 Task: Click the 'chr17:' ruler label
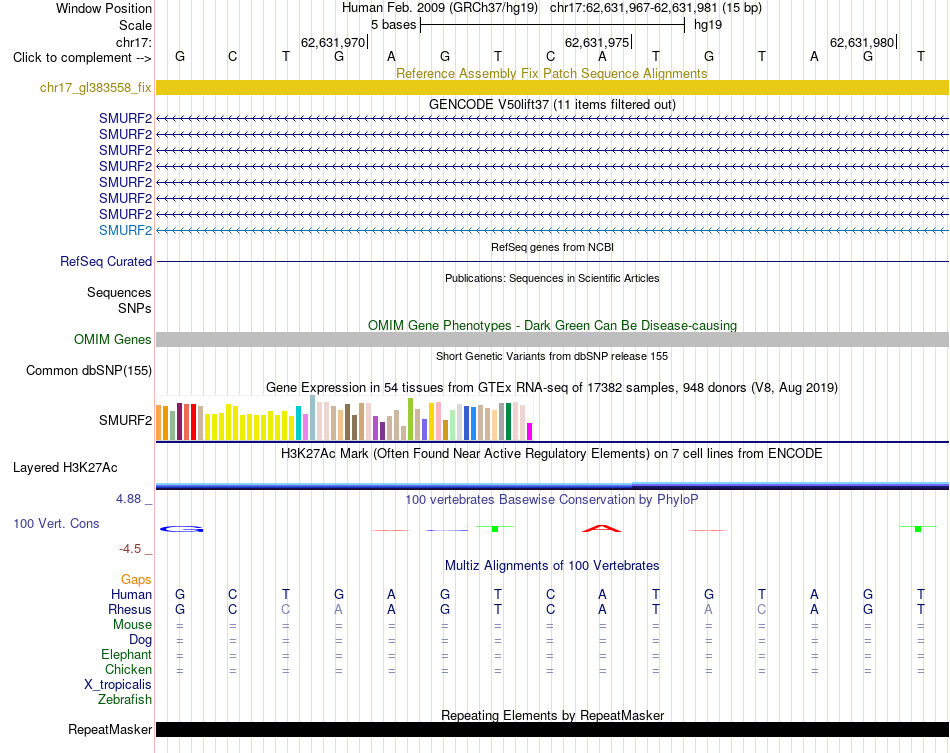click(133, 42)
